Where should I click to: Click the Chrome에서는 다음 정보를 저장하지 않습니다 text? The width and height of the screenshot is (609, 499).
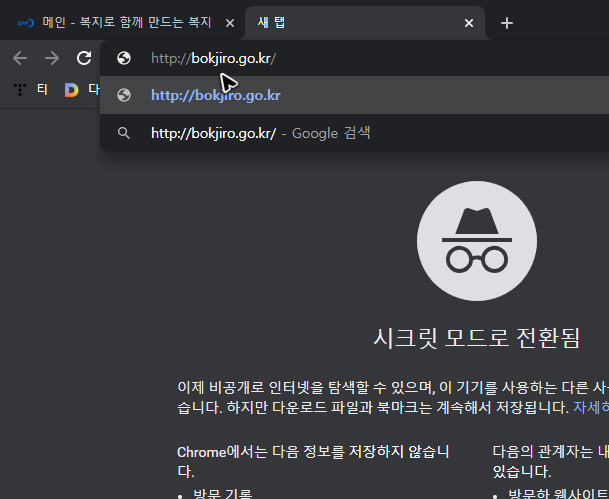click(313, 461)
